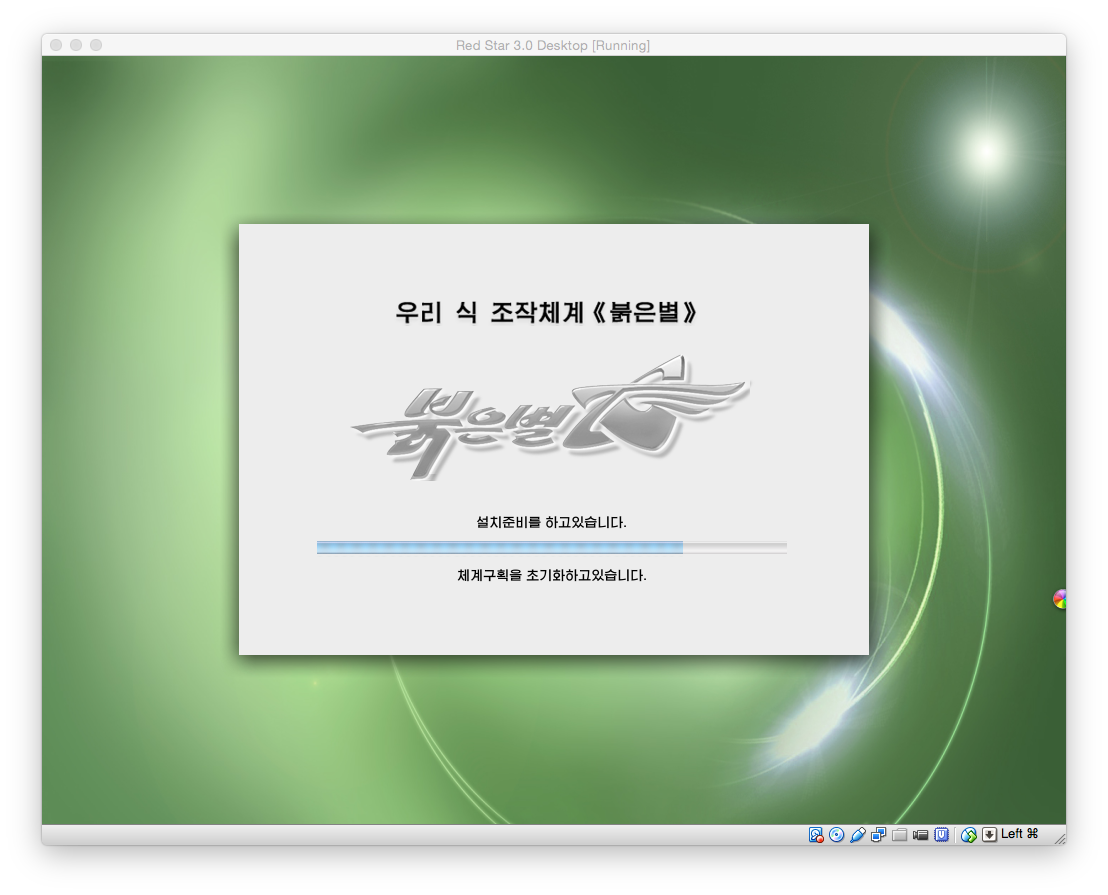Click the window resize grip corner
Image resolution: width=1108 pixels, height=895 pixels.
(1058, 837)
